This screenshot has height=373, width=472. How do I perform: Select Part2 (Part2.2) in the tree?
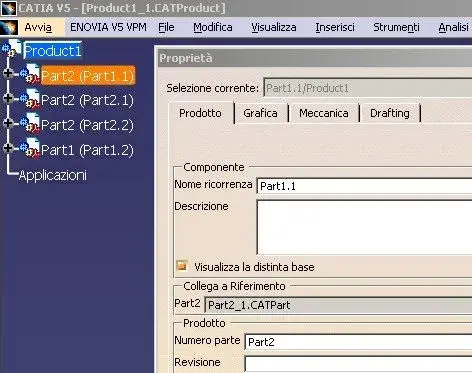pyautogui.click(x=87, y=125)
